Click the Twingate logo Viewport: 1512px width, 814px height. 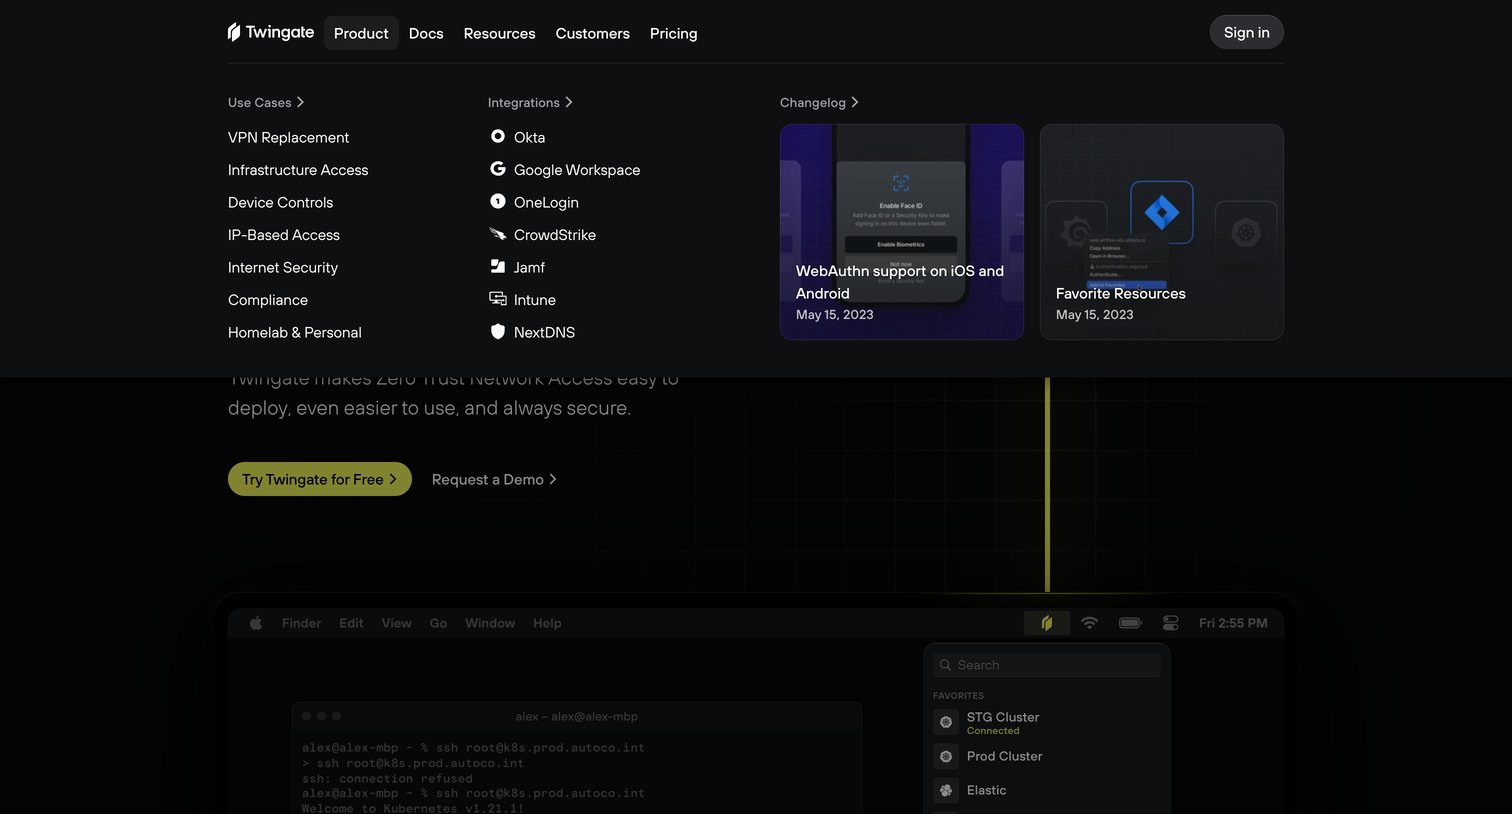coord(271,32)
